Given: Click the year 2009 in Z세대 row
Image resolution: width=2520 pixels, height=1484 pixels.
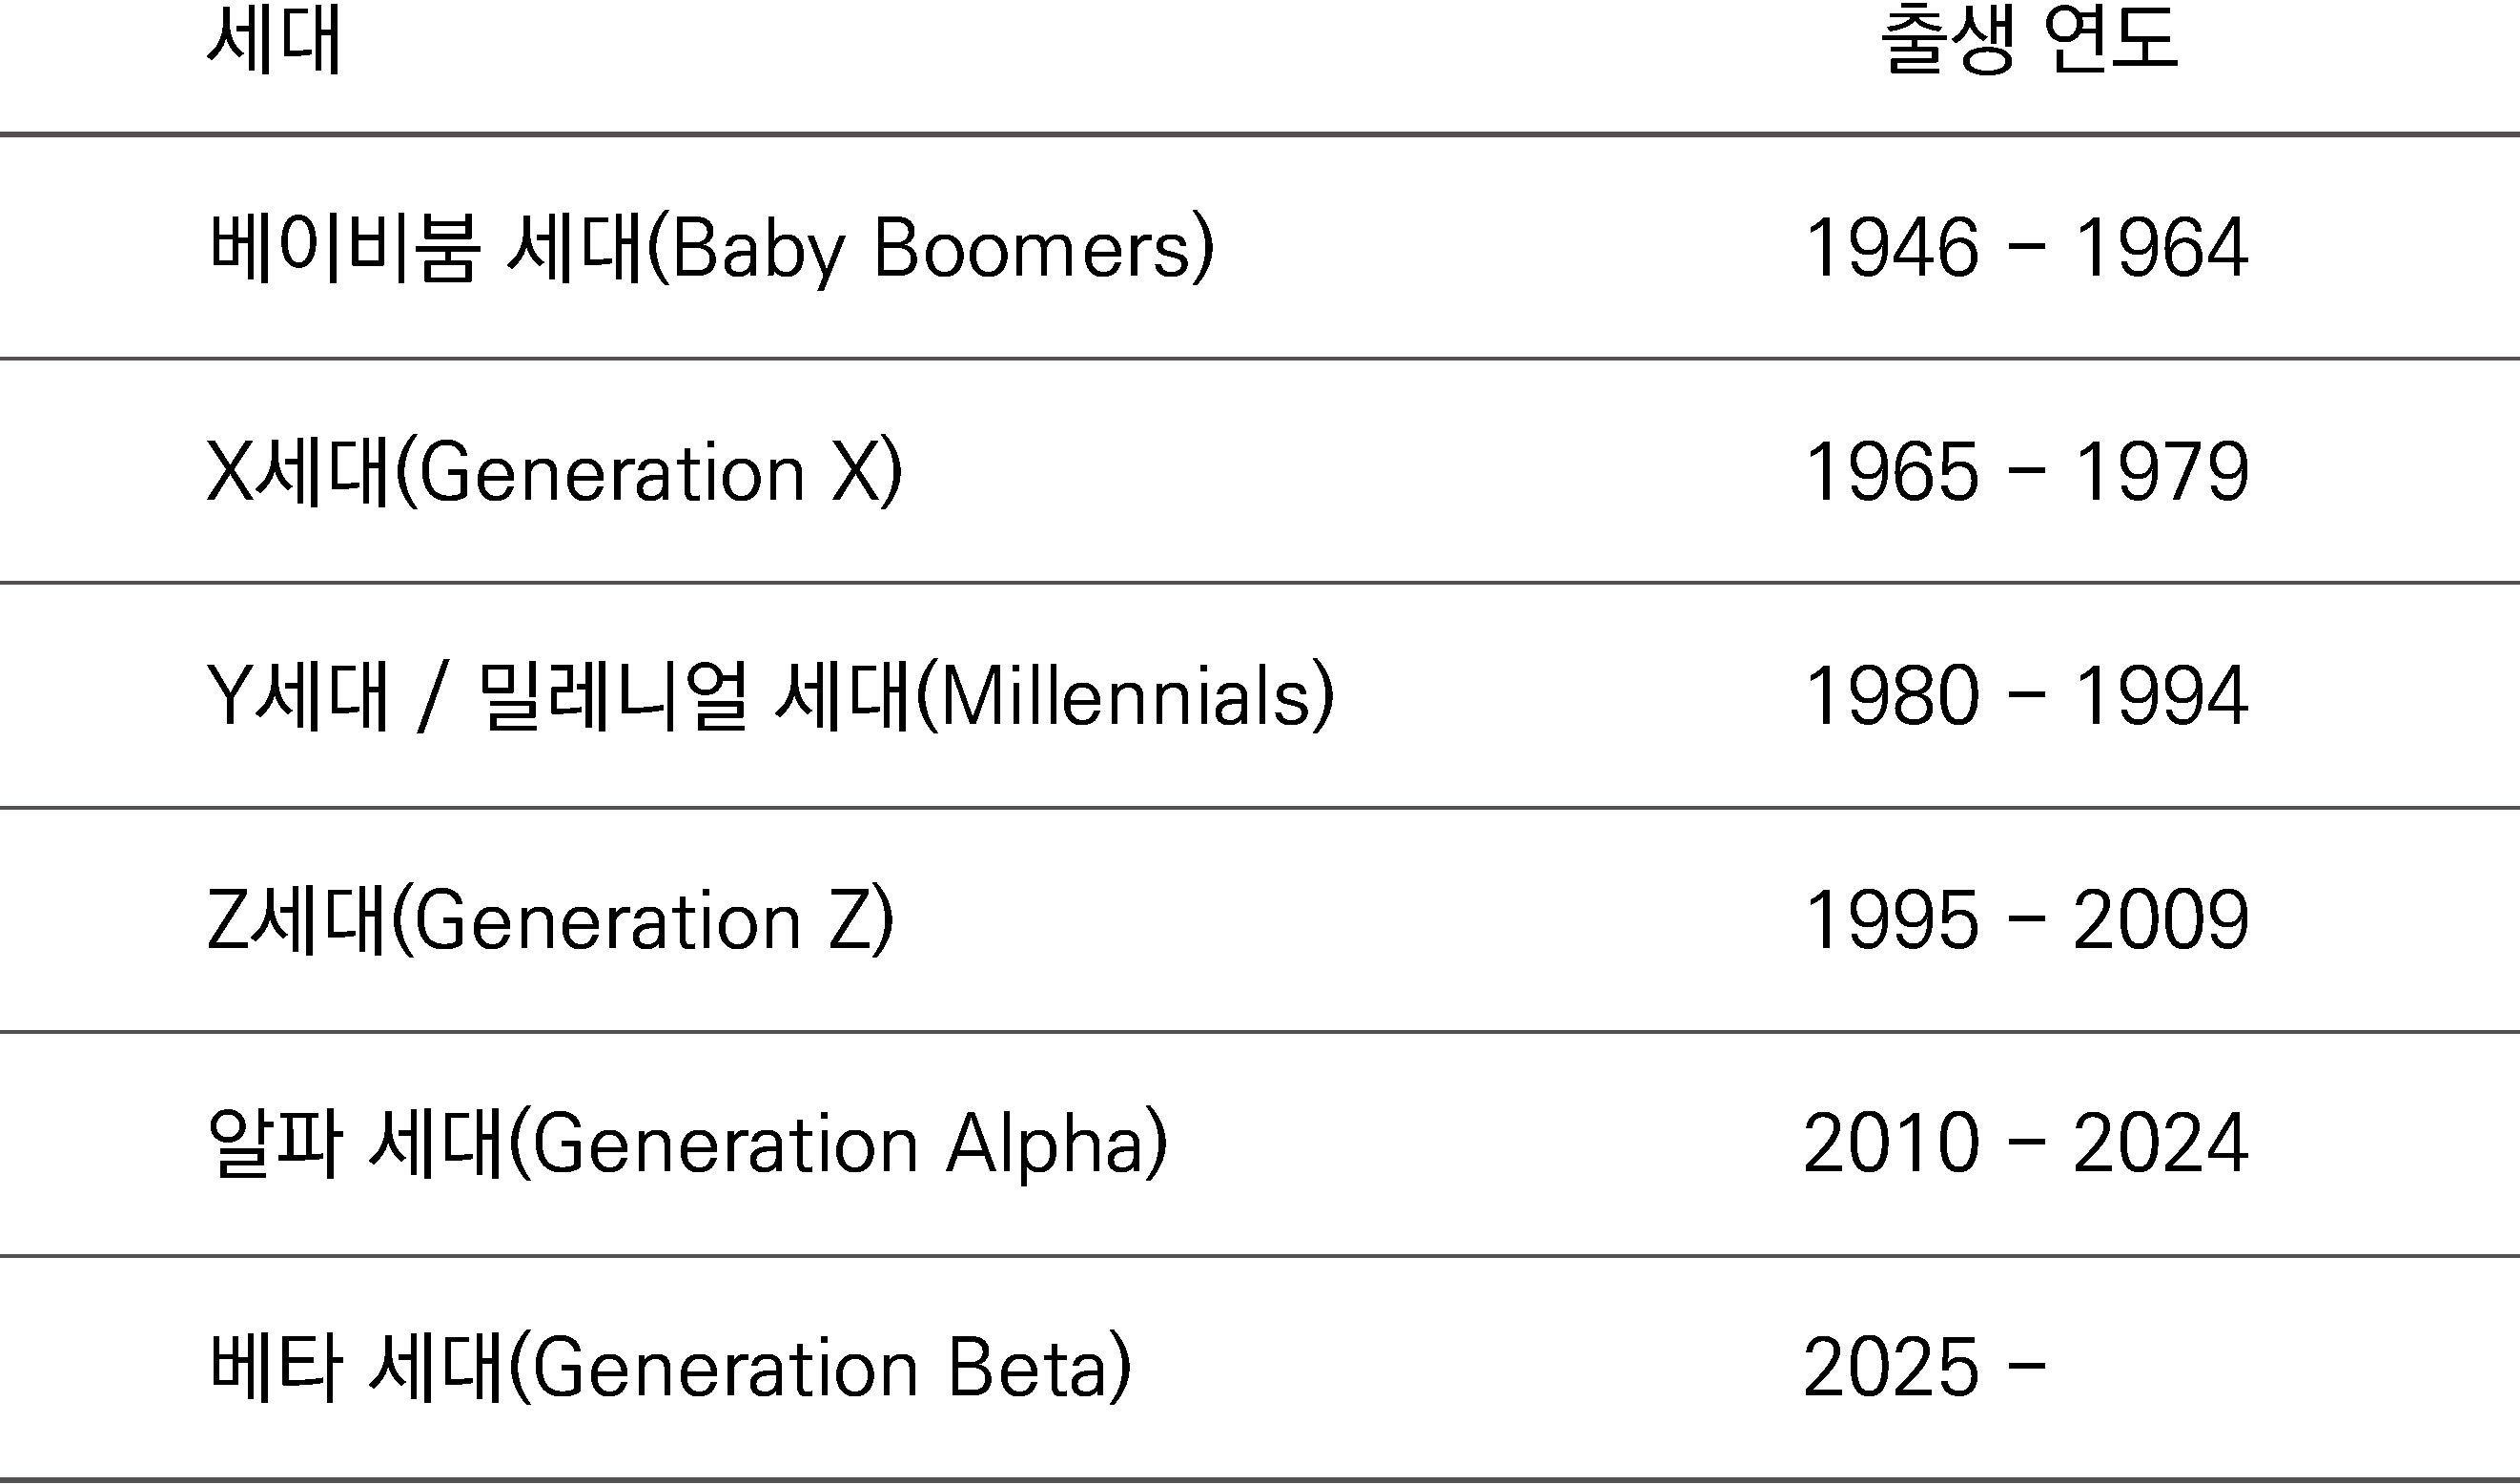Looking at the screenshot, I should click(2161, 919).
